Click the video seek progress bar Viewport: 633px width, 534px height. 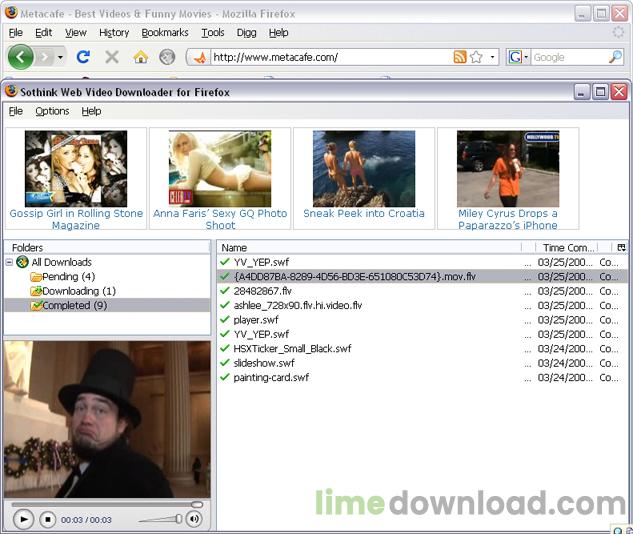coord(107,505)
